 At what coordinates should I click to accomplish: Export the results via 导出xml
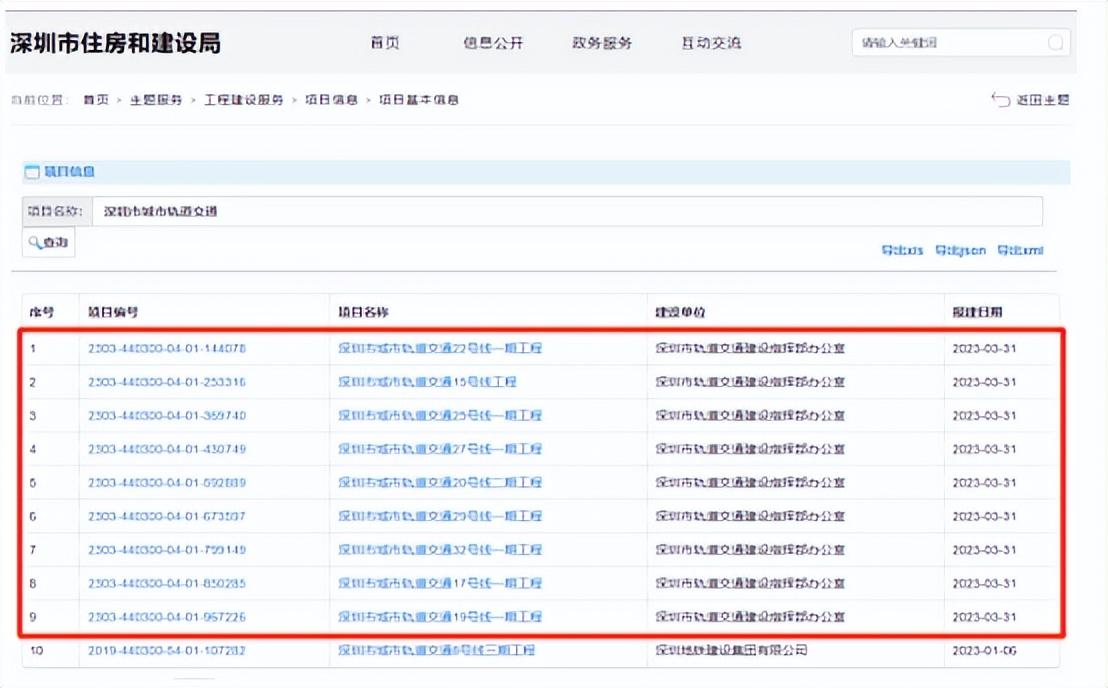pyautogui.click(x=1020, y=250)
